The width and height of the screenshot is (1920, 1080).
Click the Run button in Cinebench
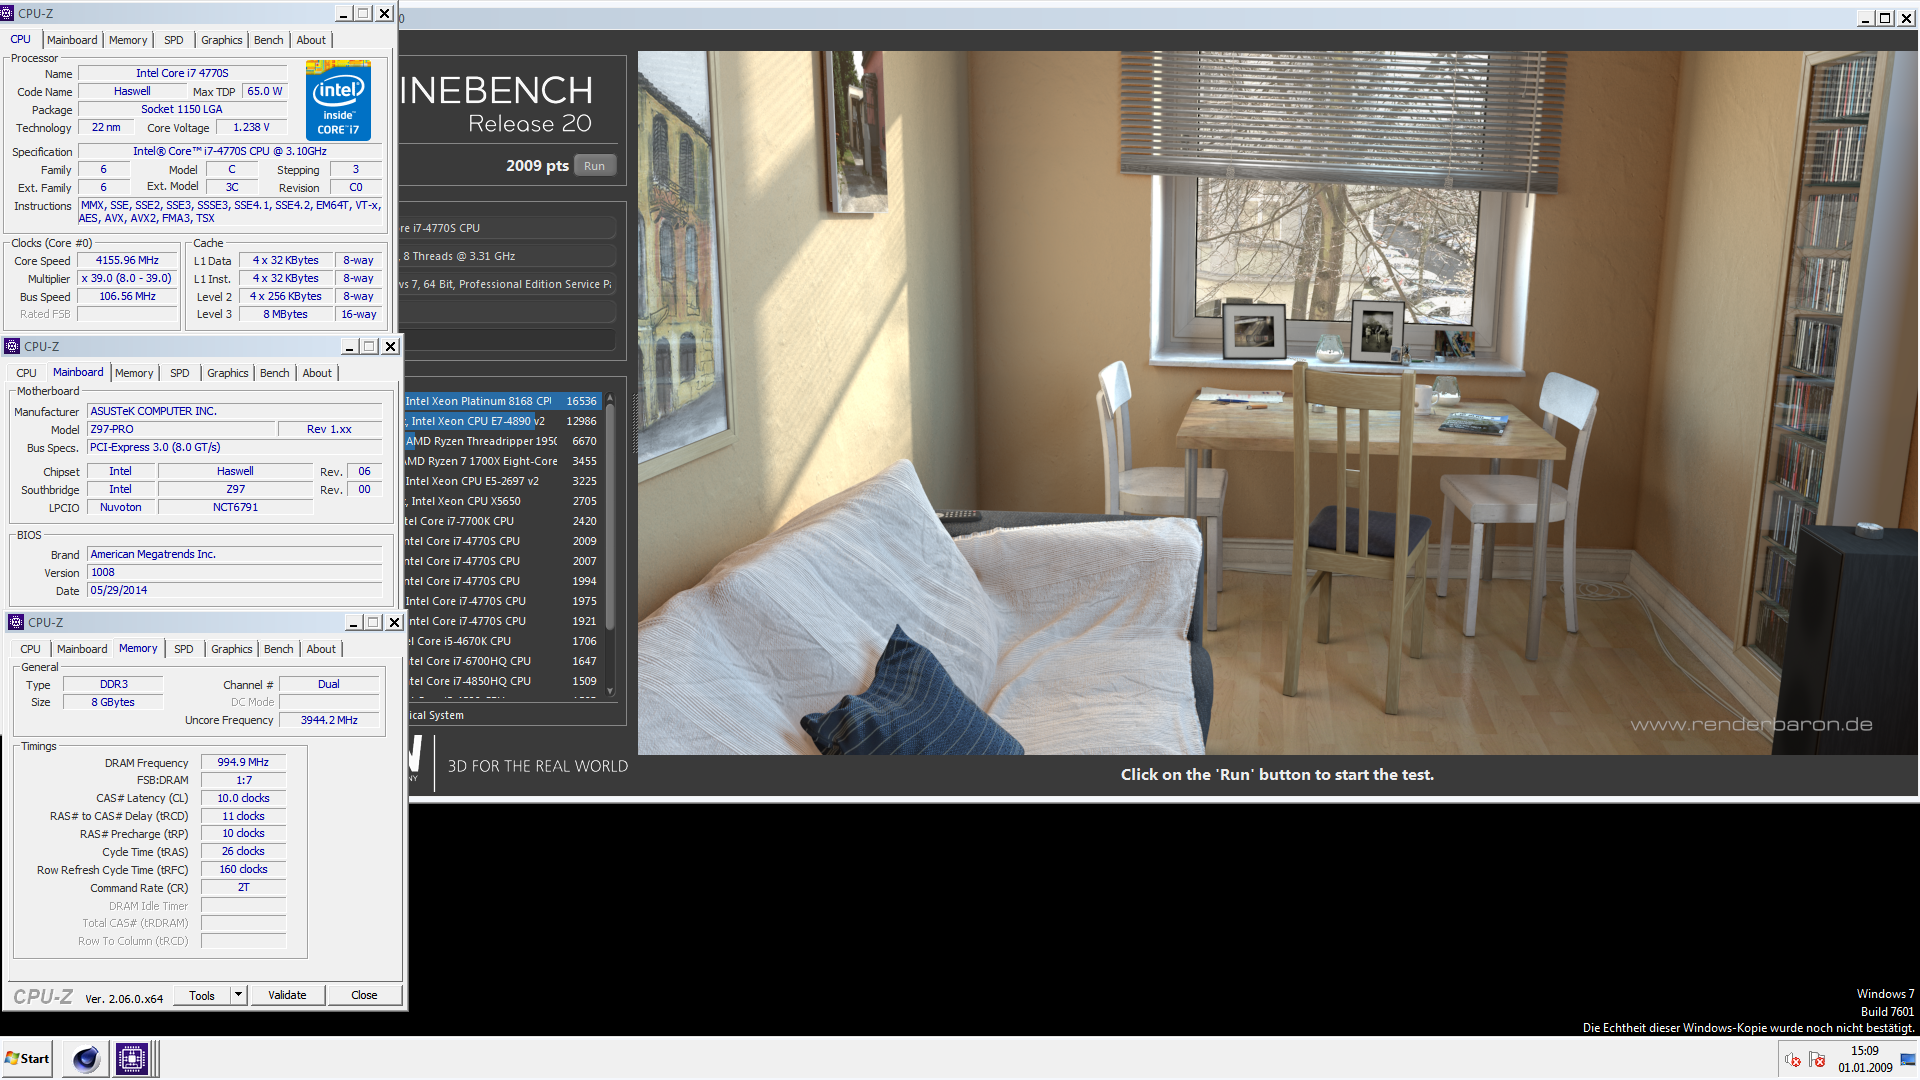tap(594, 166)
